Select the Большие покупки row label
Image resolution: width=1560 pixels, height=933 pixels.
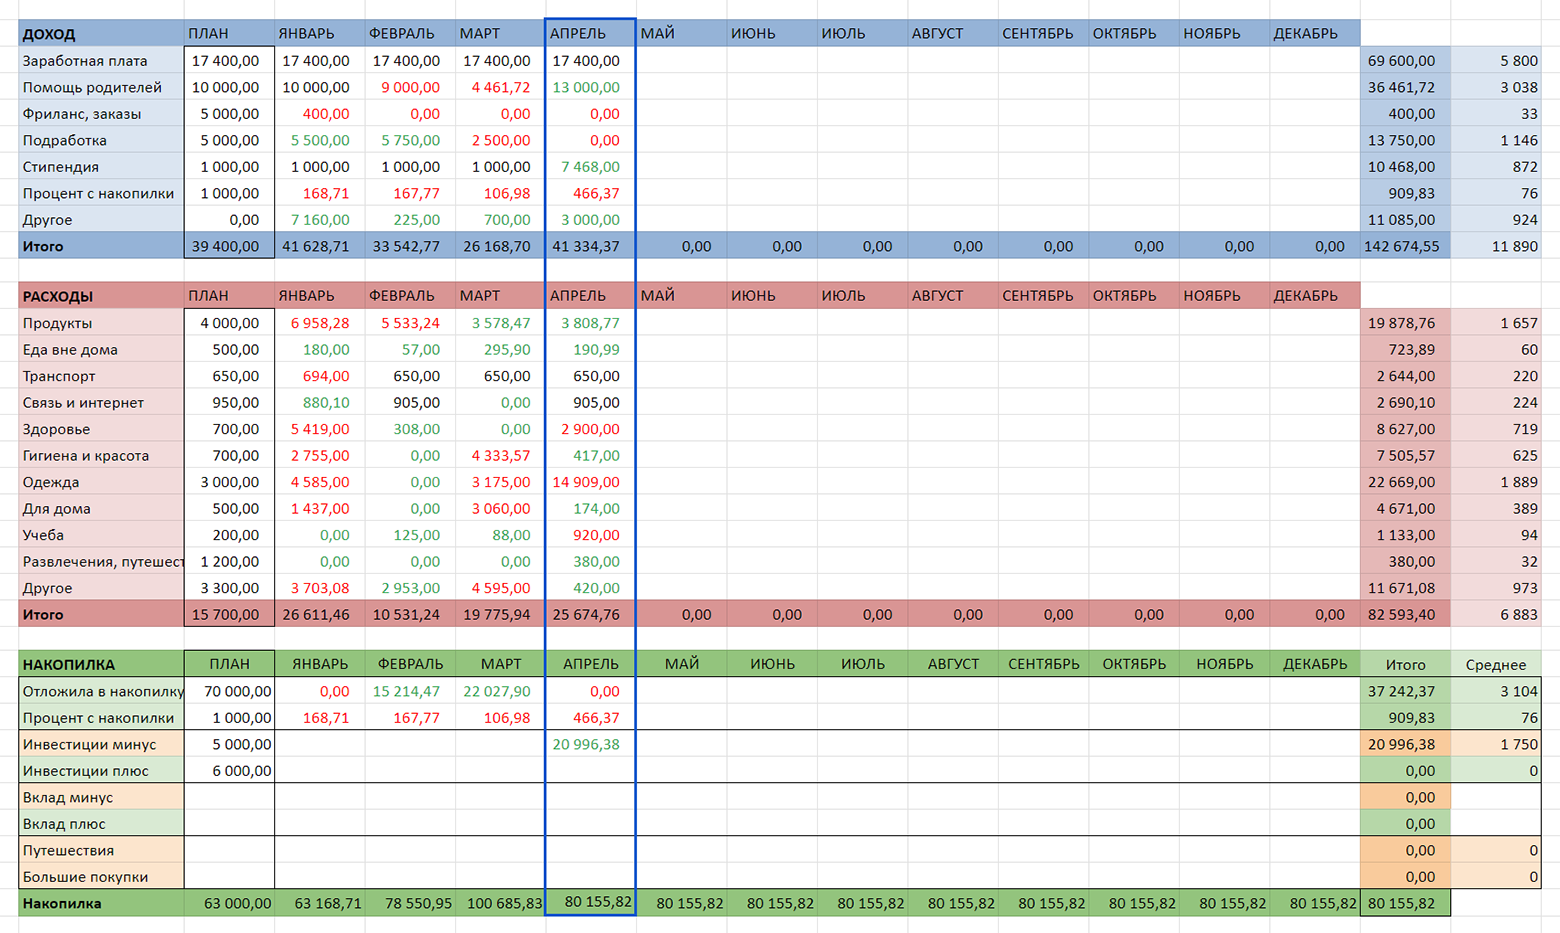(x=101, y=877)
